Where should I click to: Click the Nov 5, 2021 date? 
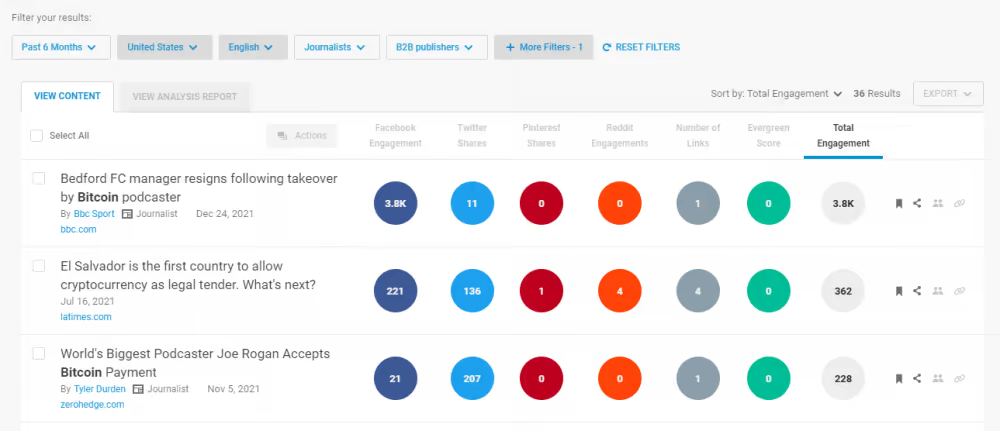coord(233,389)
